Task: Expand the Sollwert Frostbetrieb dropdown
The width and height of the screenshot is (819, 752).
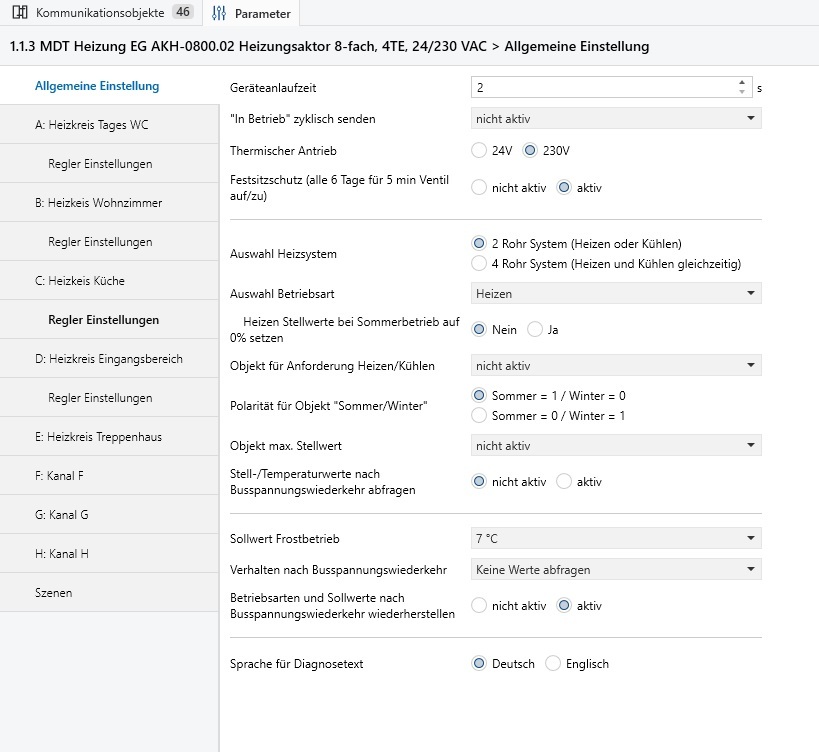Action: pyautogui.click(x=616, y=539)
